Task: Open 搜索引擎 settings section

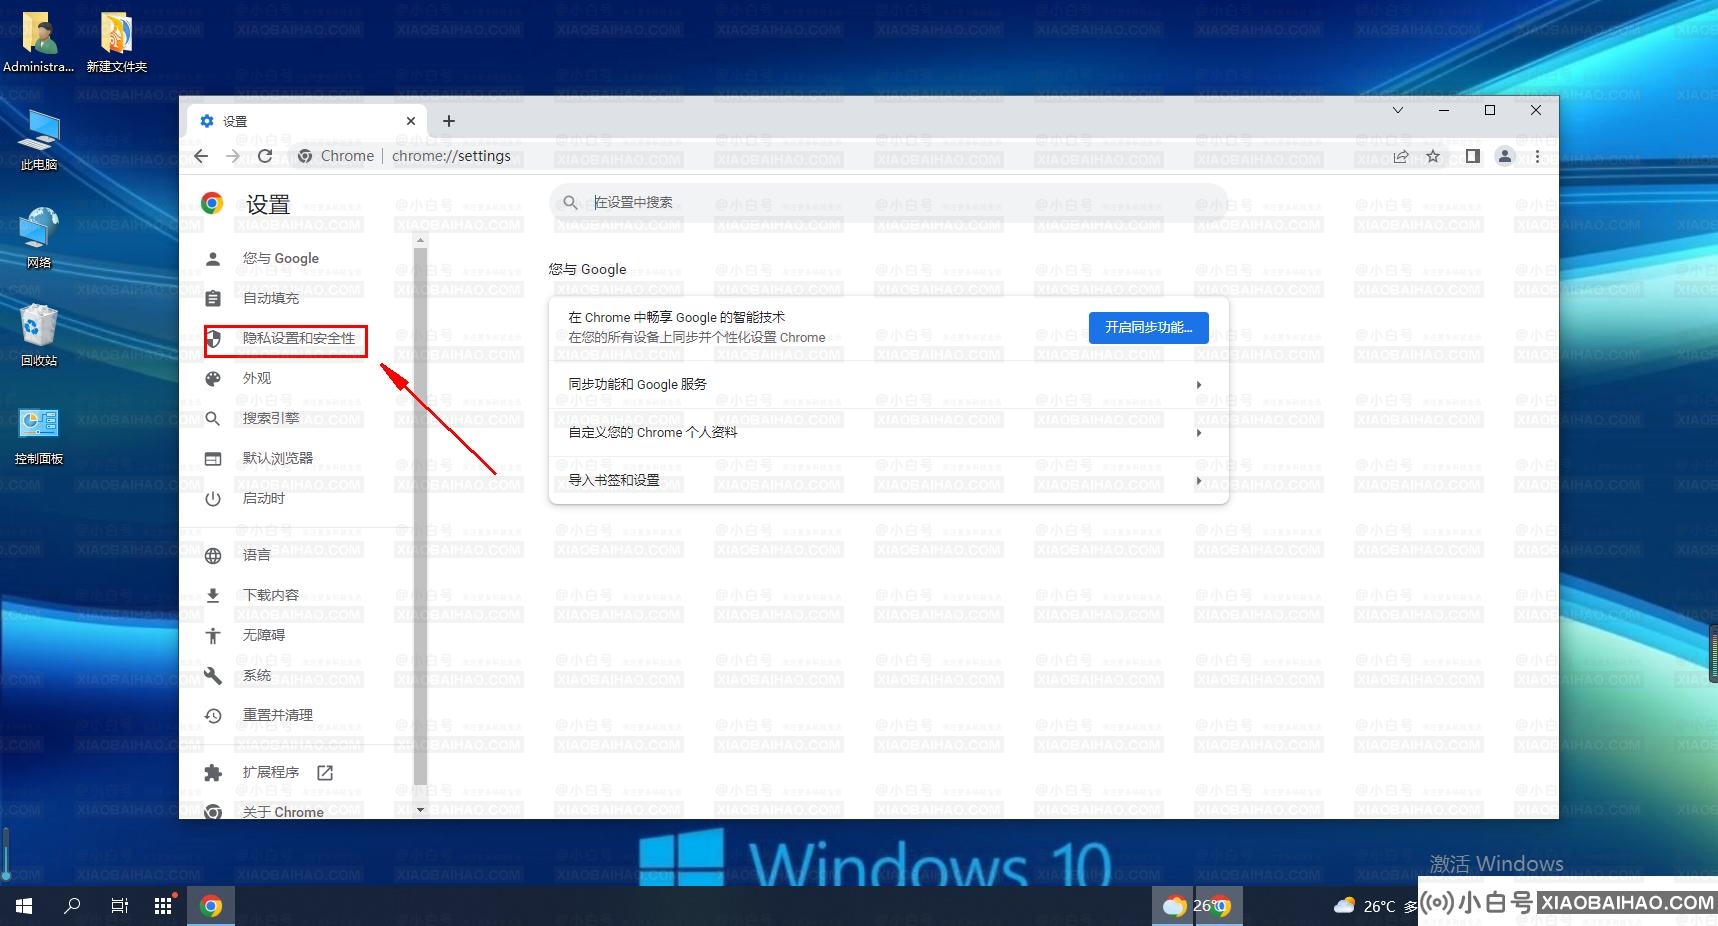Action: coord(271,418)
